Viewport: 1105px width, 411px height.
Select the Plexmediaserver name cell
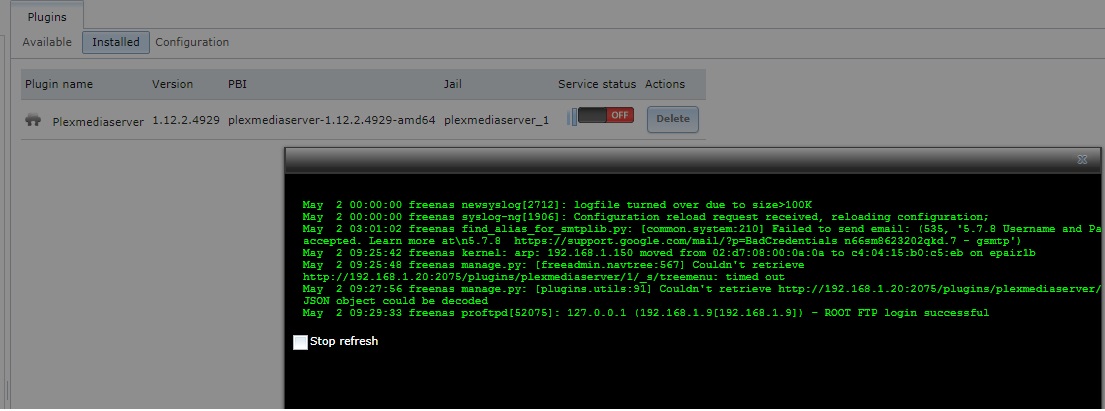click(x=98, y=121)
